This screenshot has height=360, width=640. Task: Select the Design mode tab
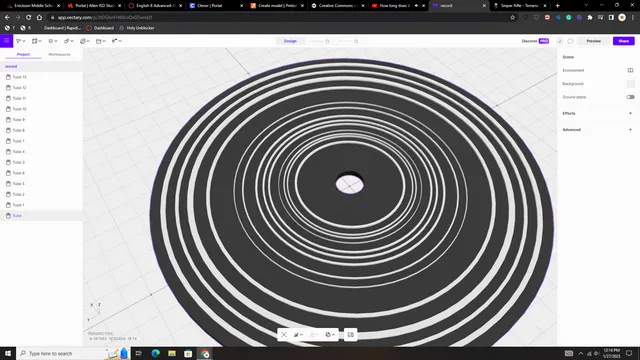290,41
